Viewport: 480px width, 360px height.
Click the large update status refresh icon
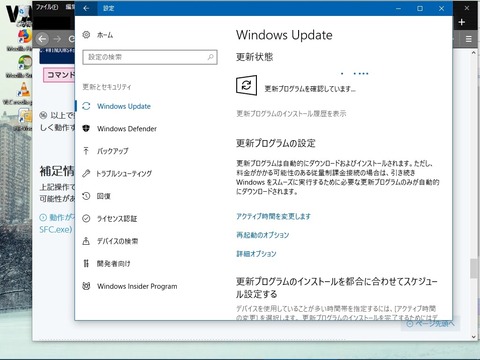click(x=246, y=85)
